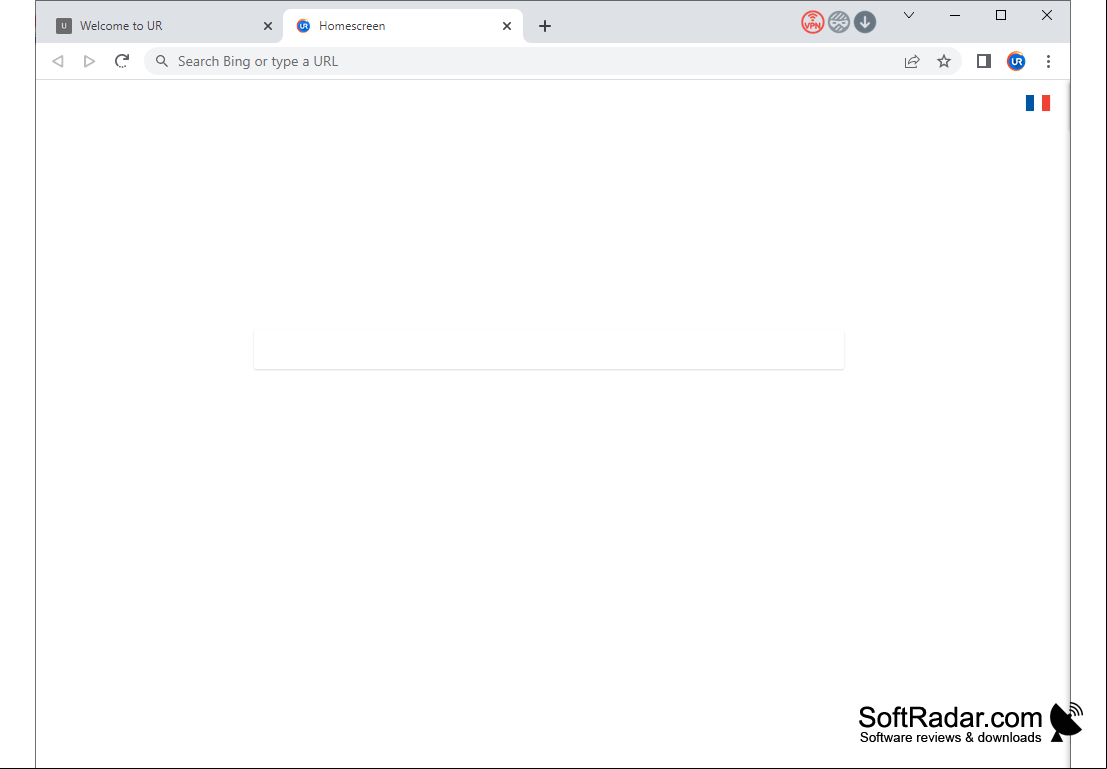Close the Homescreen tab

coord(507,26)
